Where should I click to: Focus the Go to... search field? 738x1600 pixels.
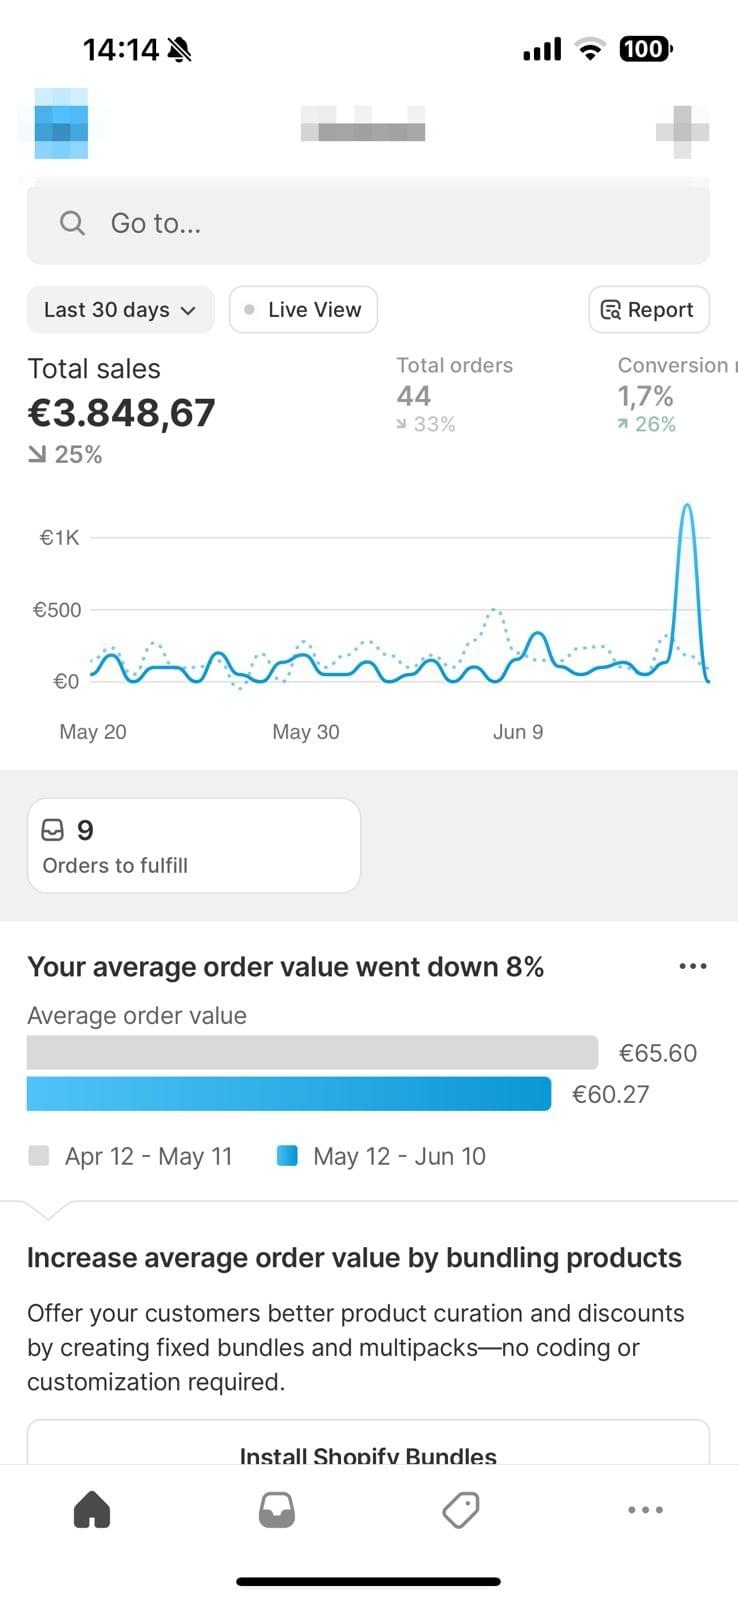[x=368, y=224]
